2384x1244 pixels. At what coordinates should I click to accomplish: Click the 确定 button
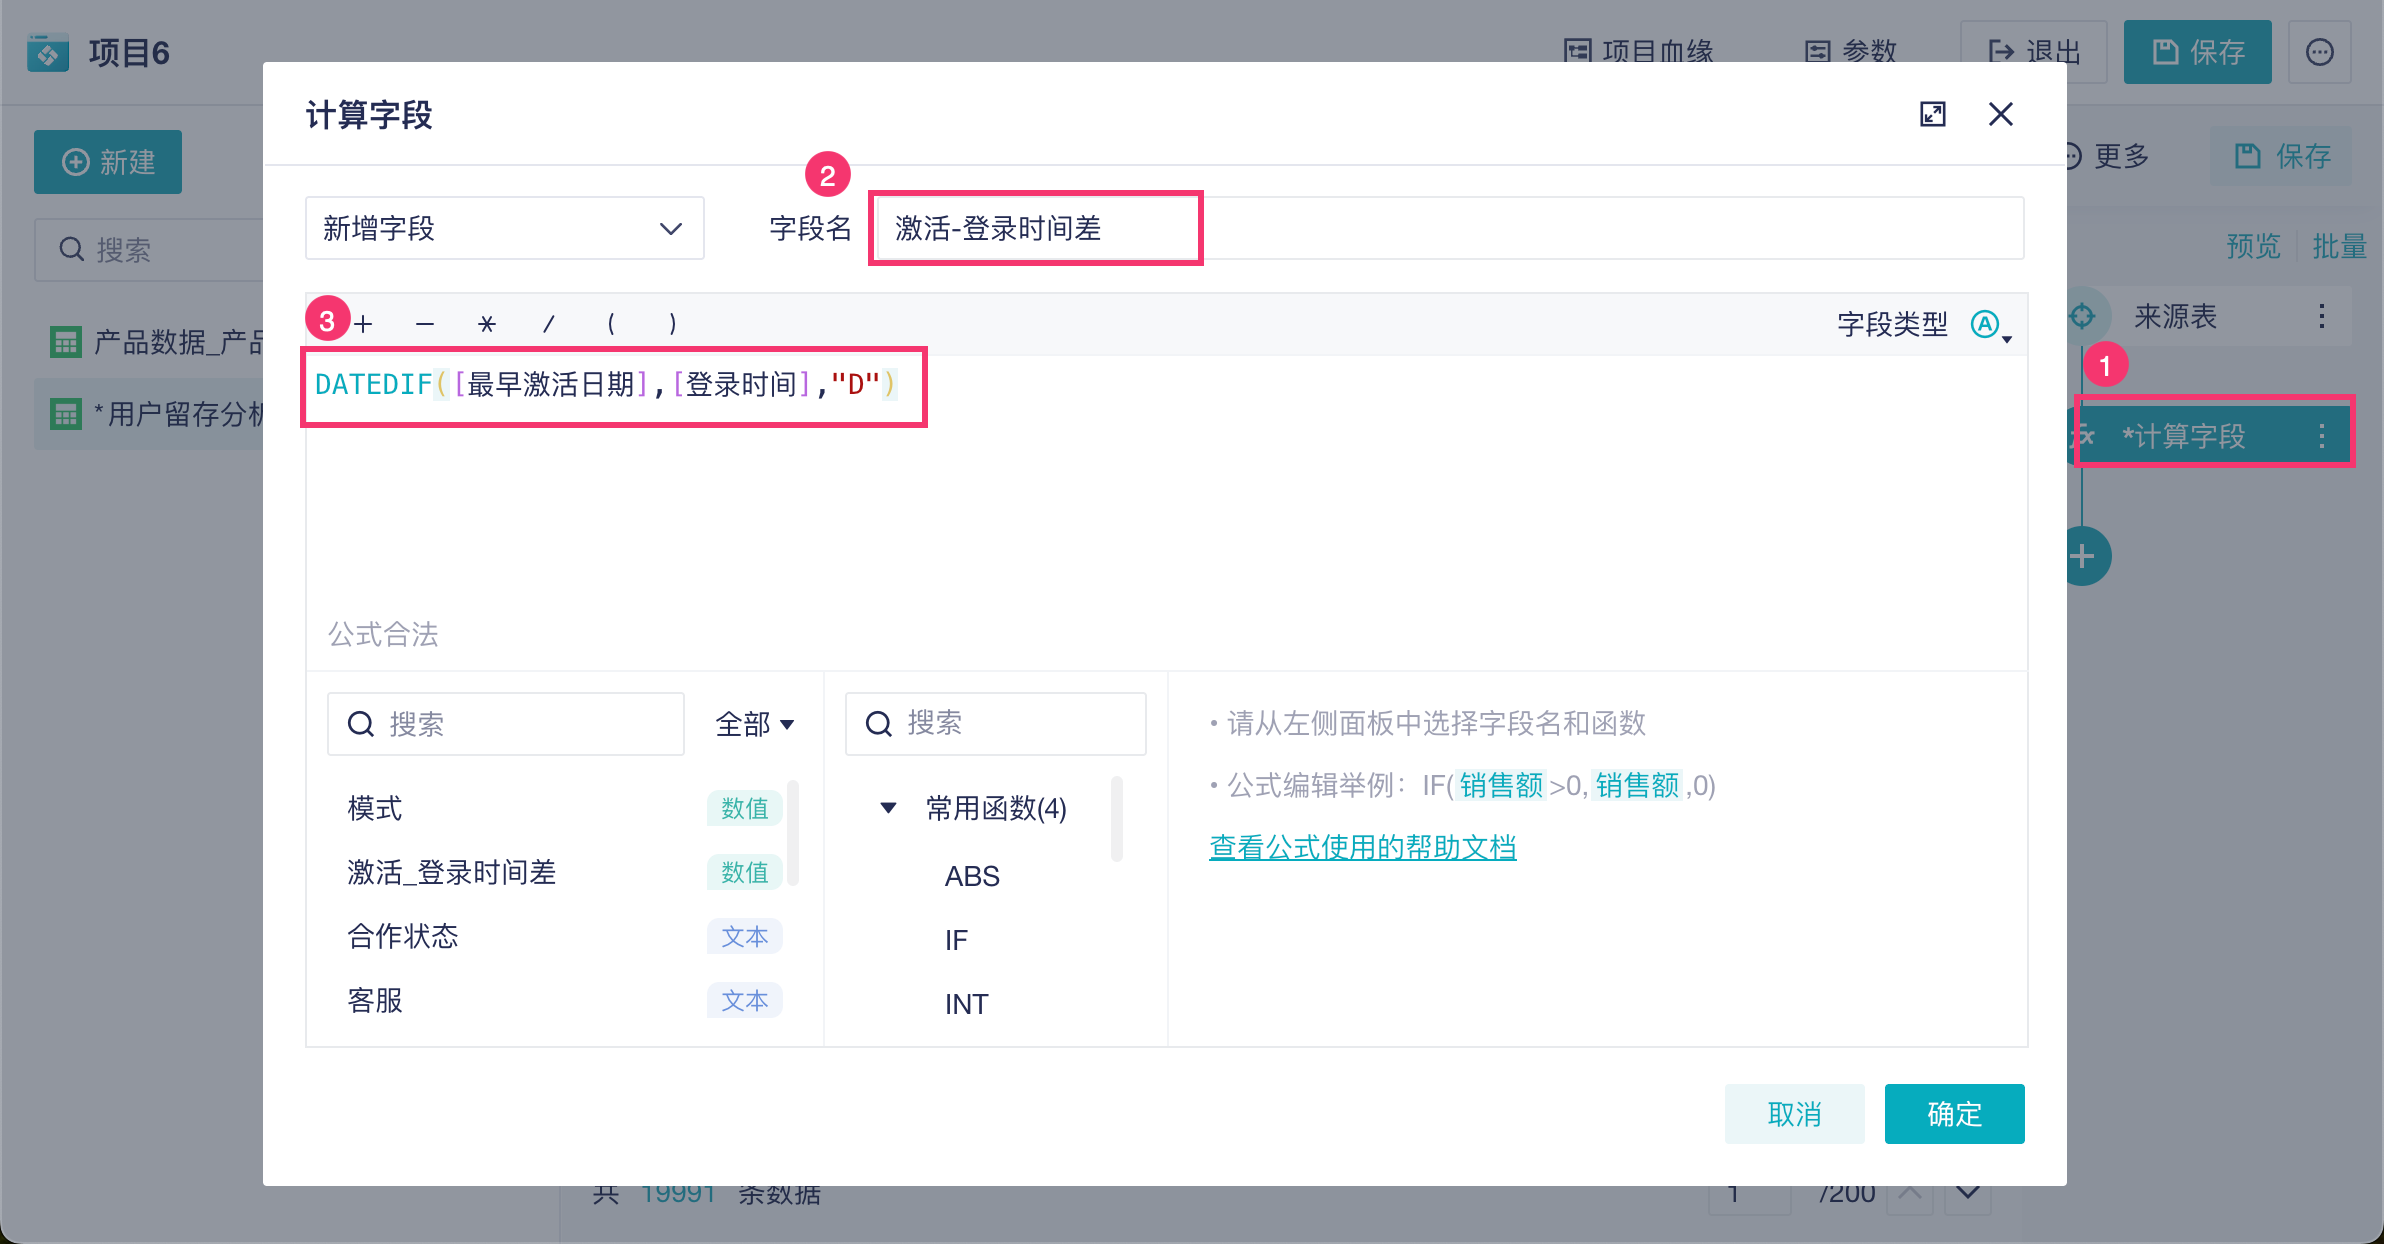pyautogui.click(x=1954, y=1113)
